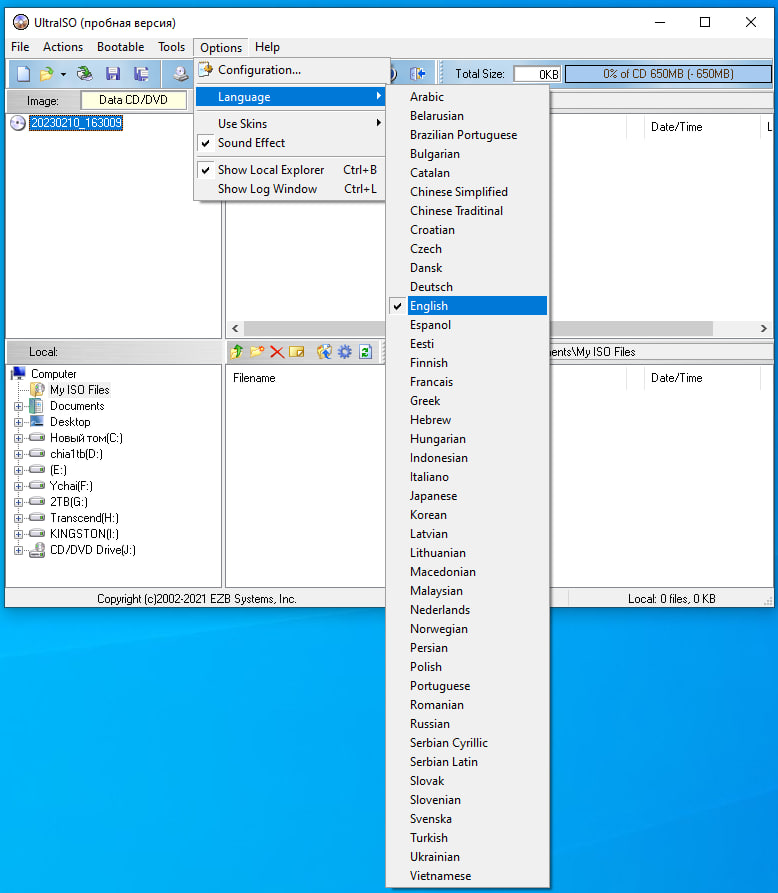778x893 pixels.
Task: Click the Open CD/DVD toolbar icon
Action: 85,74
